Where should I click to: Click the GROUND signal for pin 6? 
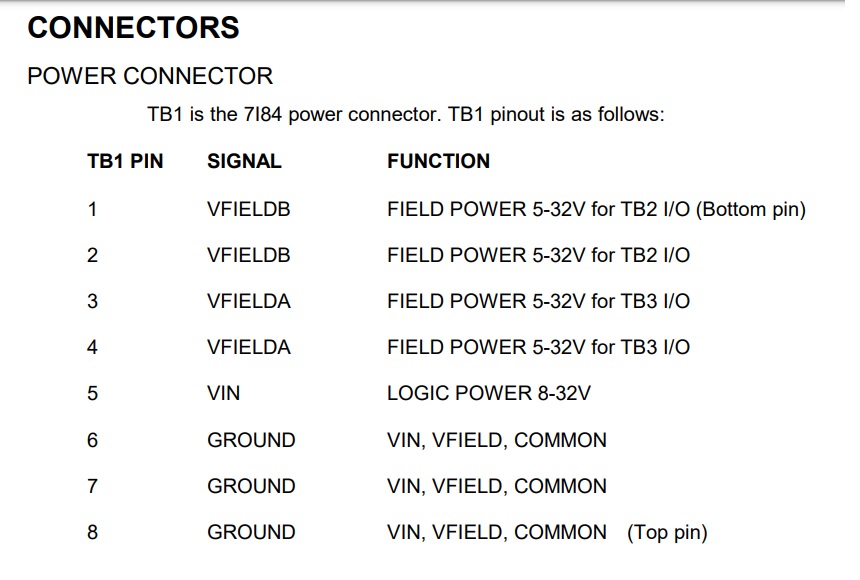coord(251,440)
